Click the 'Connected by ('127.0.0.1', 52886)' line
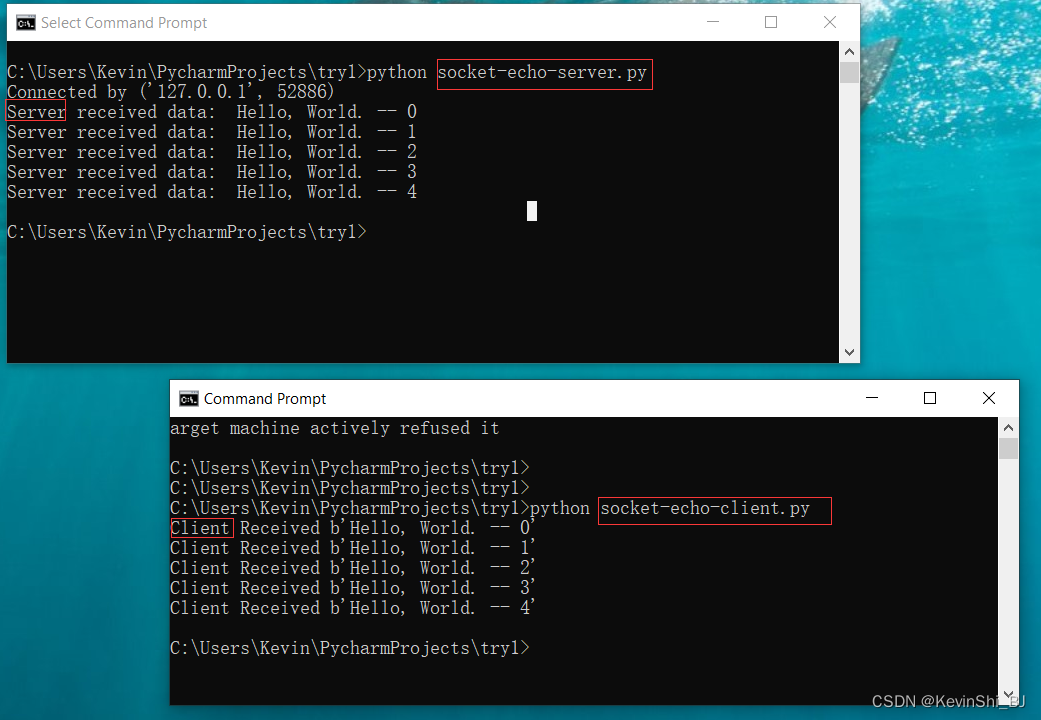1041x720 pixels. click(171, 92)
